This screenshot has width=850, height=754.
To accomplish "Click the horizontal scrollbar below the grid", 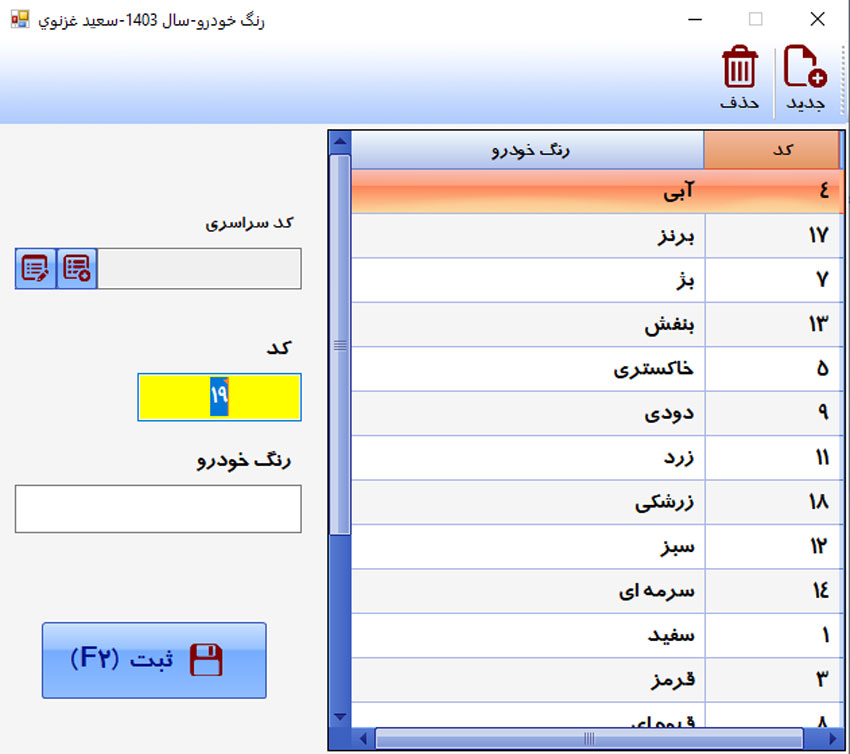I will 590,739.
